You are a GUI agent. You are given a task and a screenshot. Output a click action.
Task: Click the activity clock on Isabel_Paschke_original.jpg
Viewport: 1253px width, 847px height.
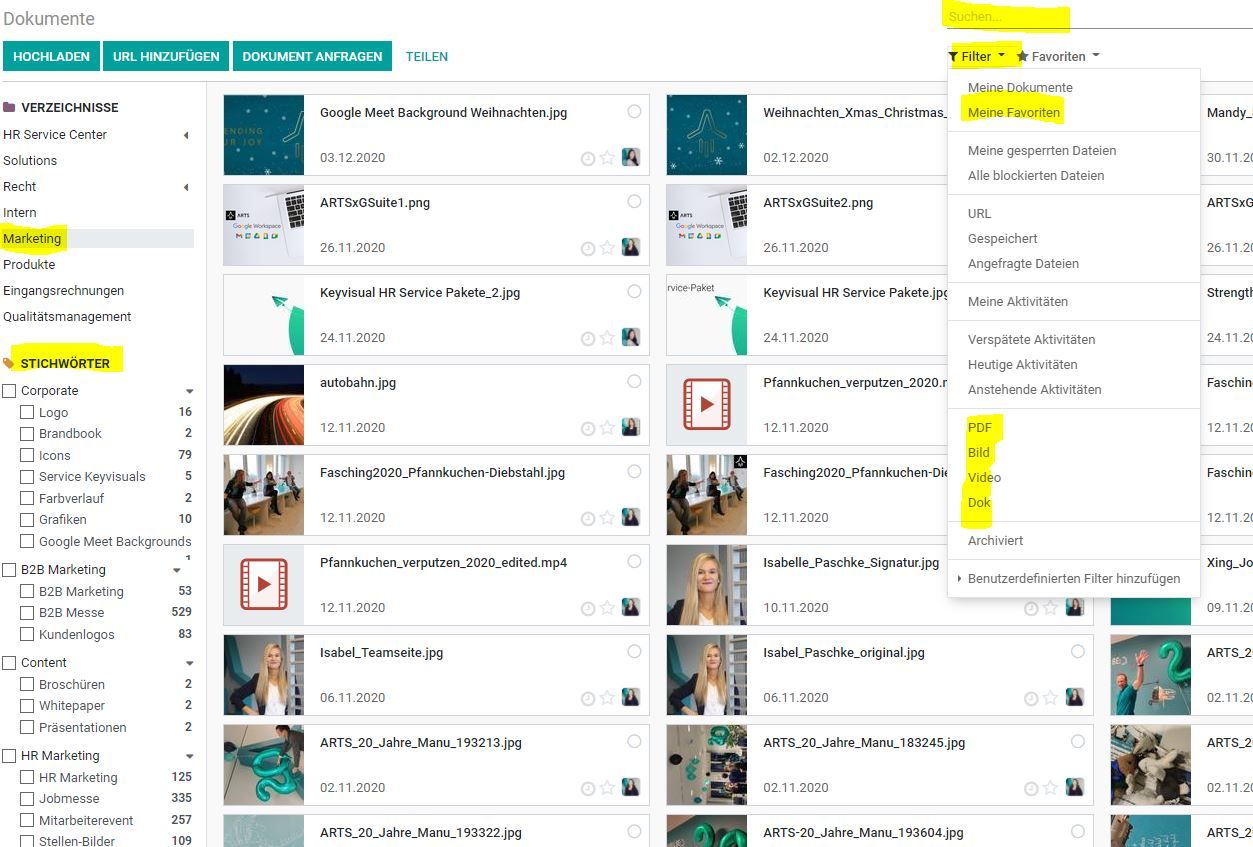[x=1031, y=698]
